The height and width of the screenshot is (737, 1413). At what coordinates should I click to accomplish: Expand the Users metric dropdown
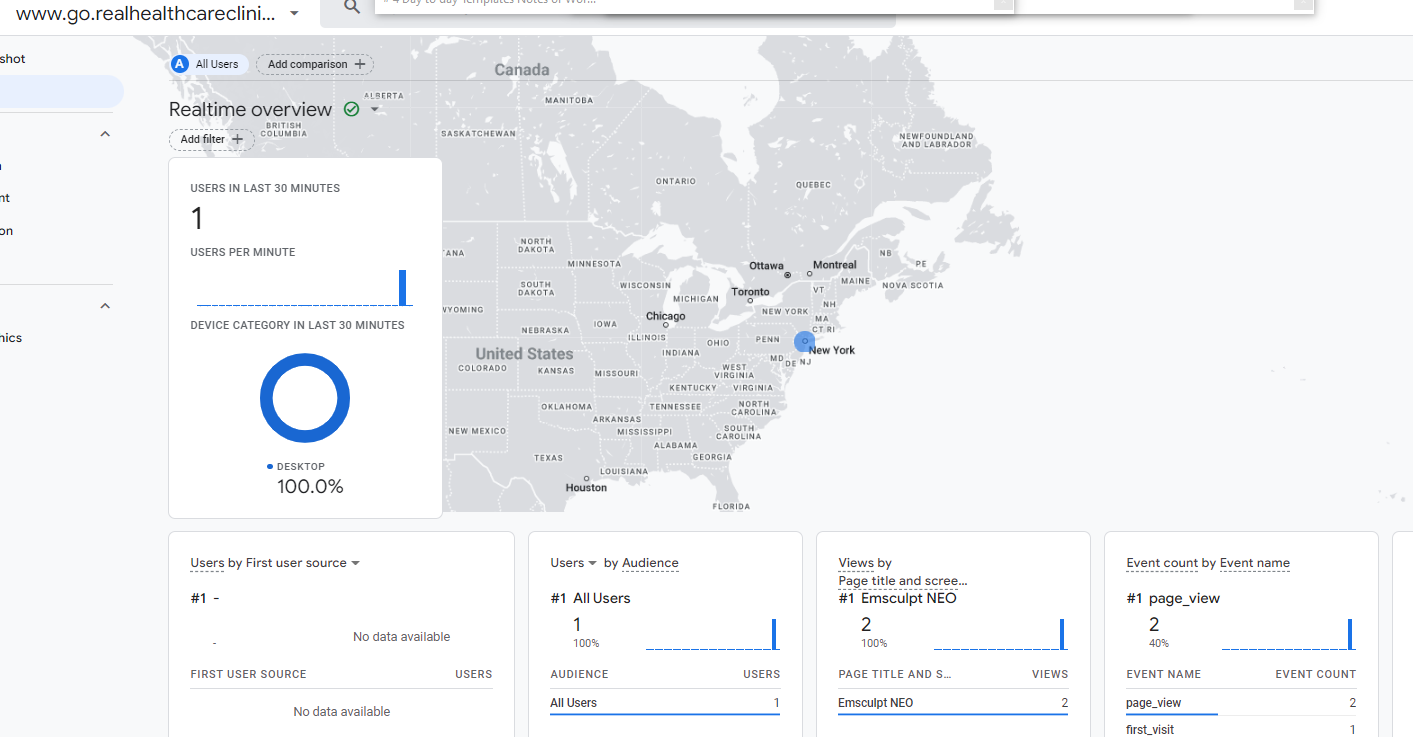[x=592, y=563]
